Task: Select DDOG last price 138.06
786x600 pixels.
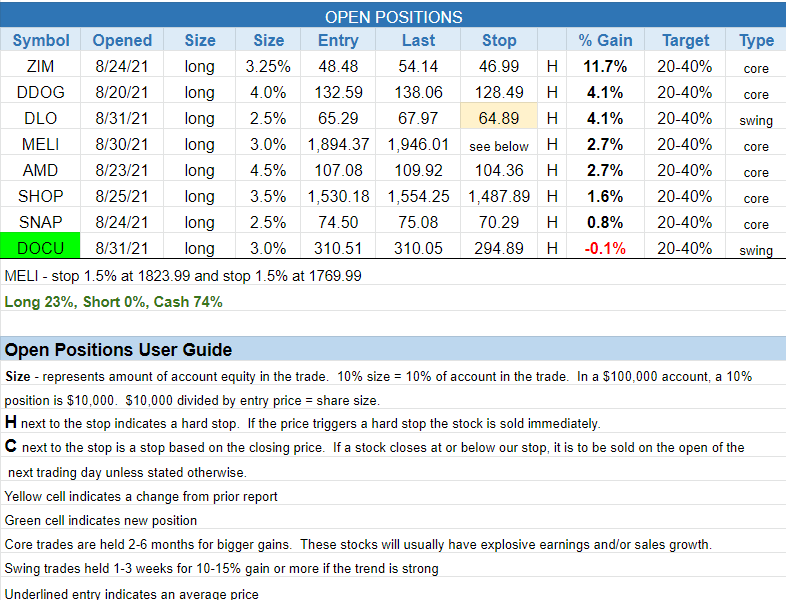Action: coord(418,92)
